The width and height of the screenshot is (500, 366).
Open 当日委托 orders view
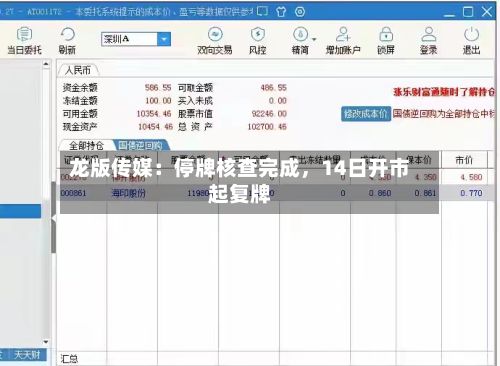[x=24, y=41]
